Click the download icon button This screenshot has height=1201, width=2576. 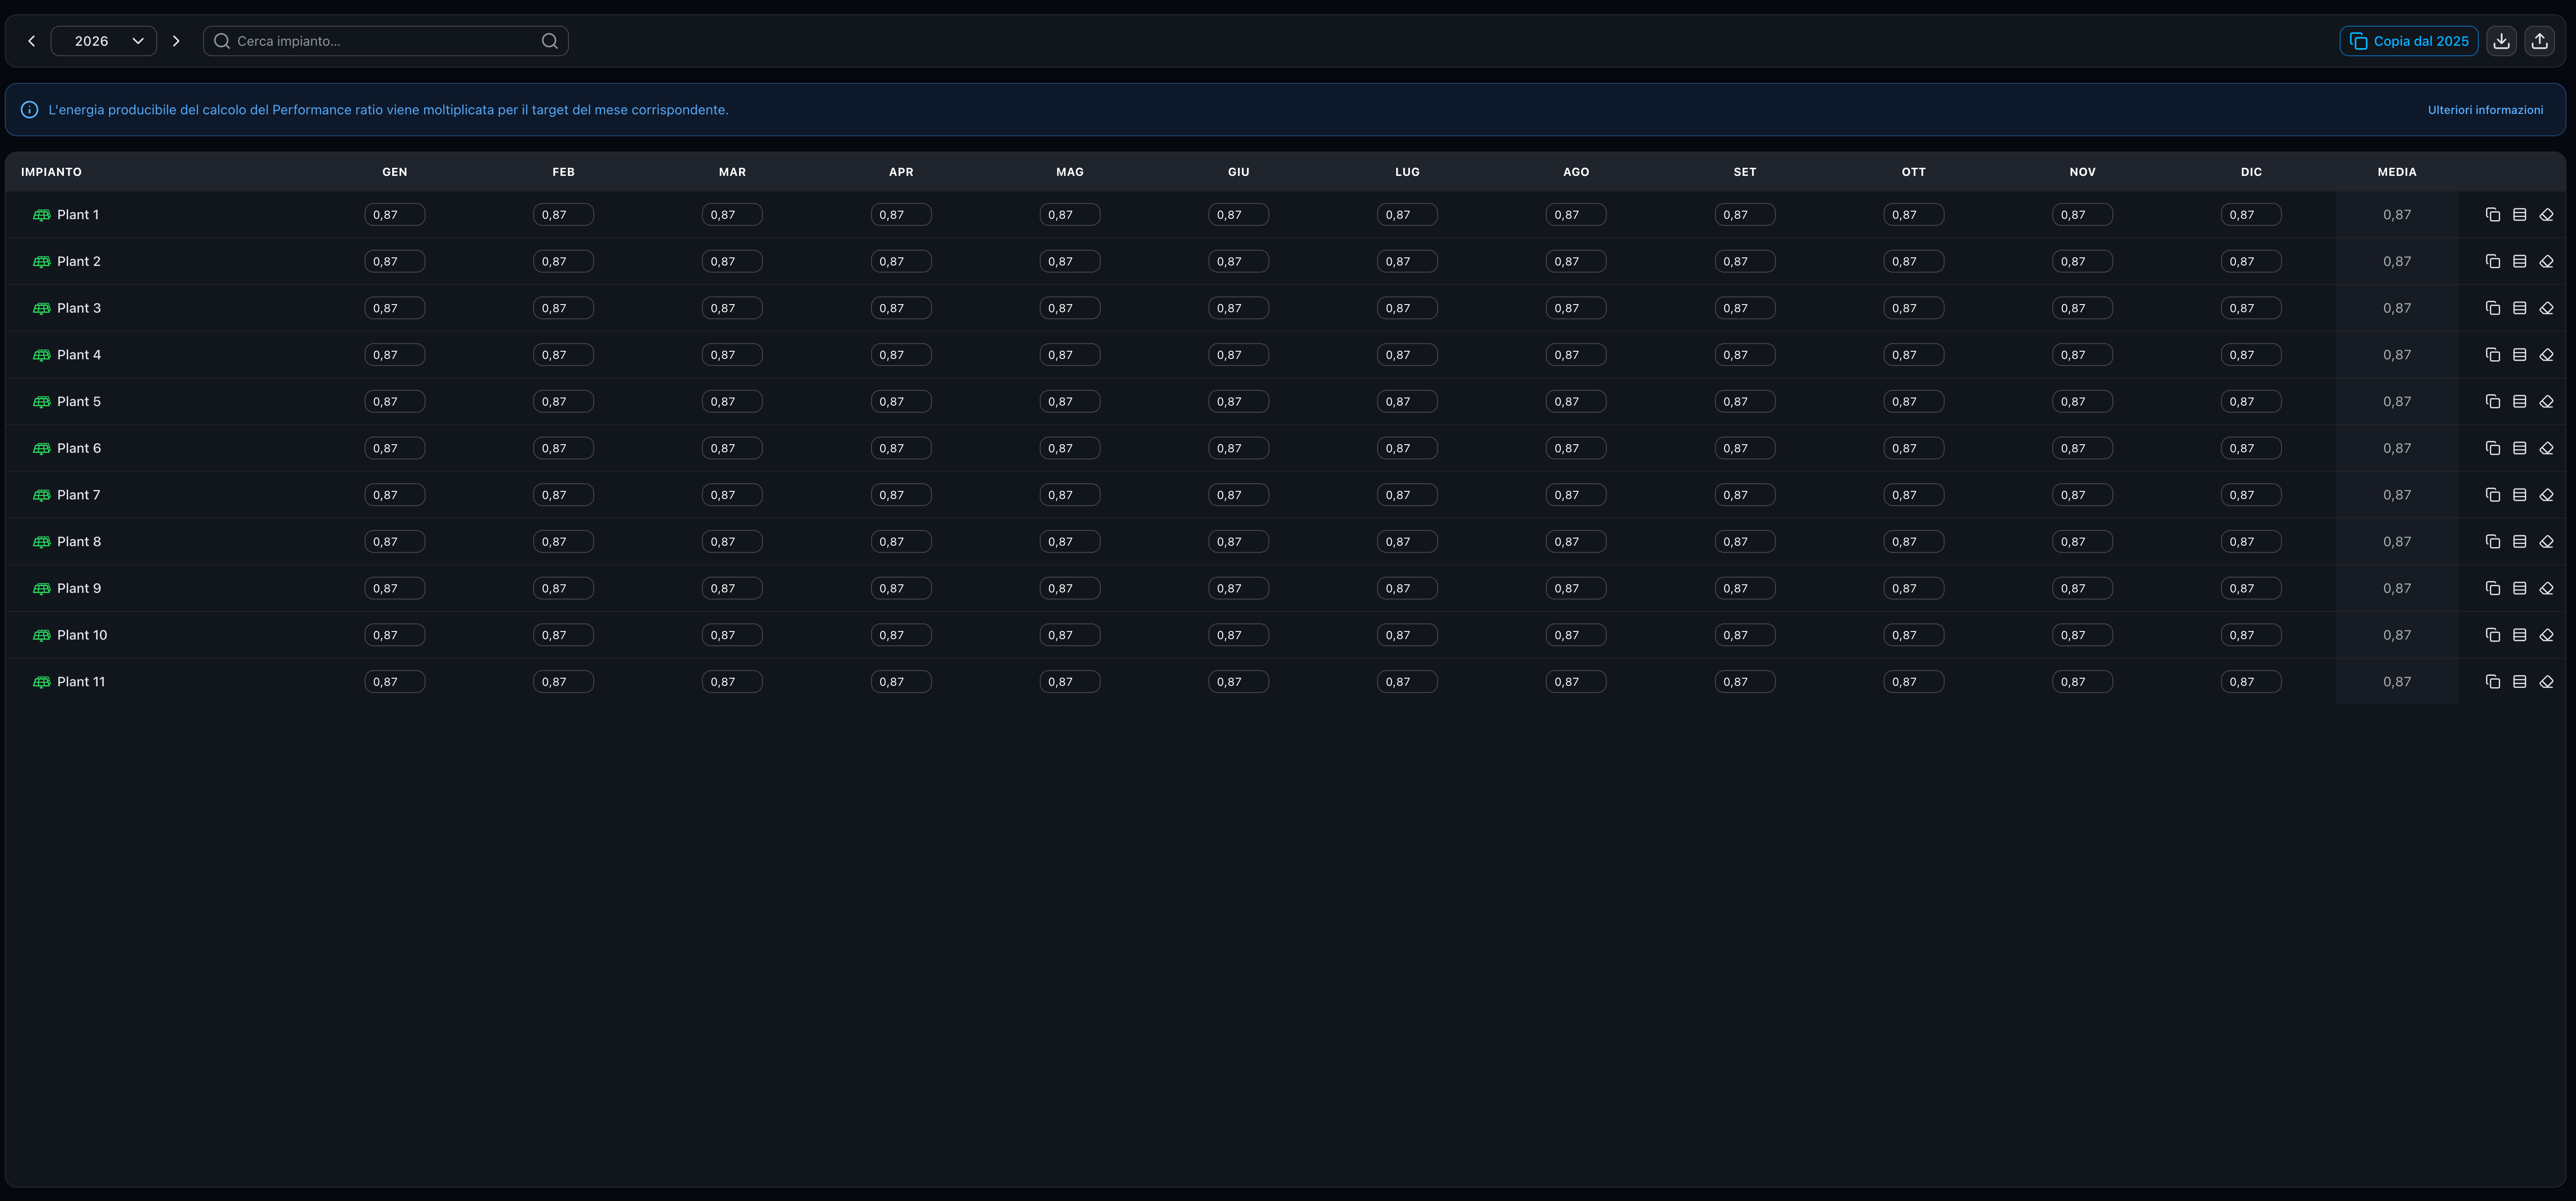tap(2501, 41)
